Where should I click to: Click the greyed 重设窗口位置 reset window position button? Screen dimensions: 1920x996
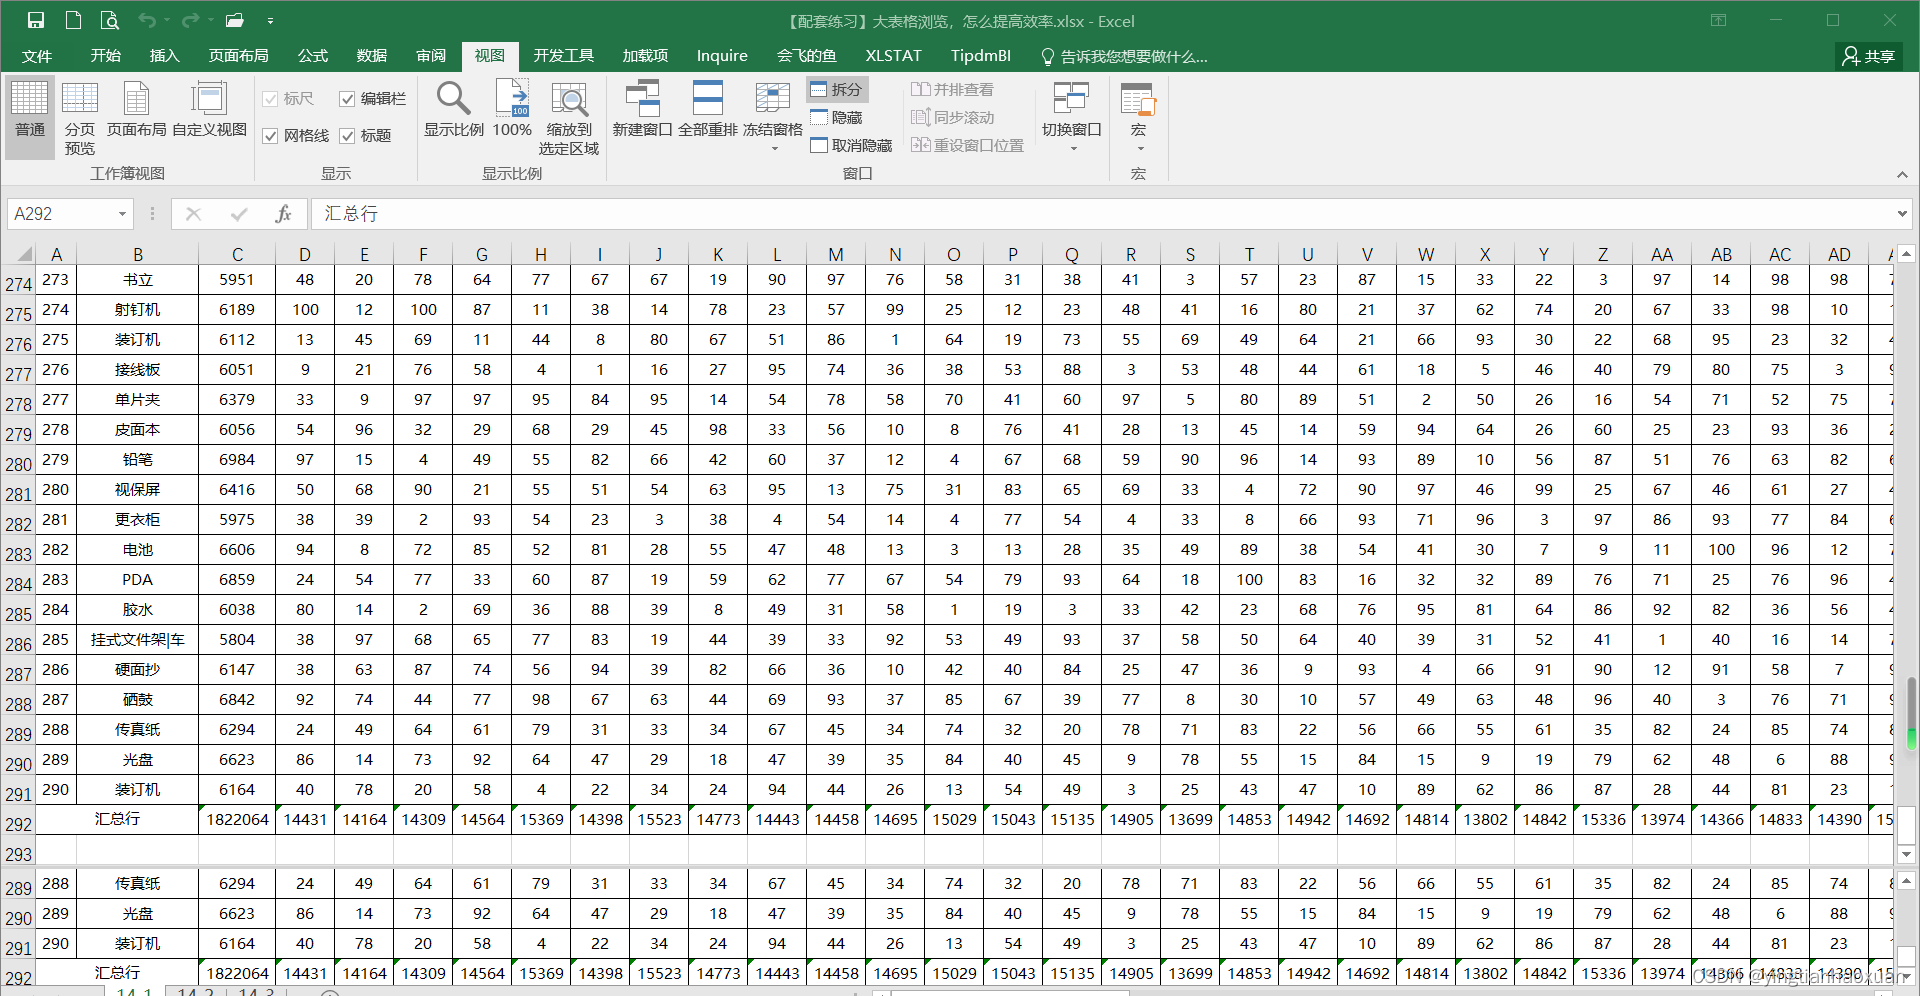[x=967, y=145]
